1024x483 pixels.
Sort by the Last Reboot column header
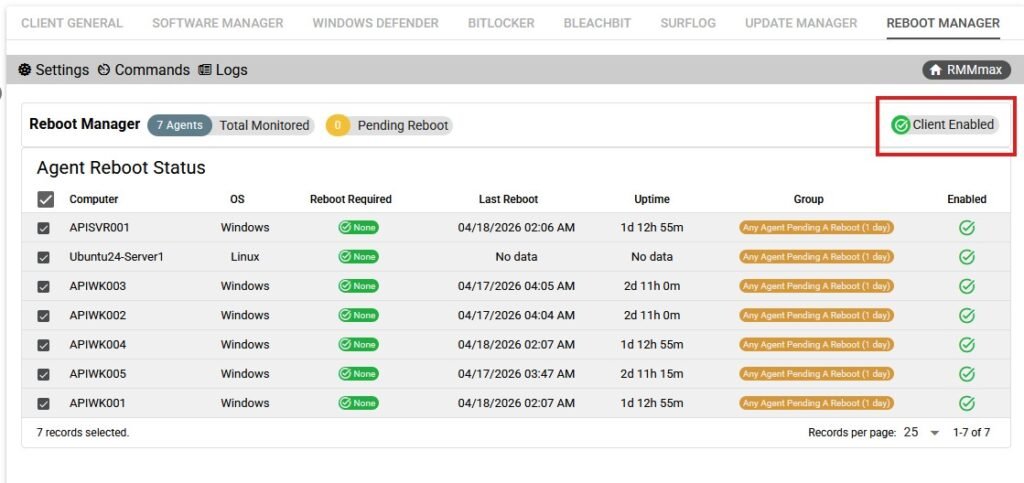pos(509,199)
